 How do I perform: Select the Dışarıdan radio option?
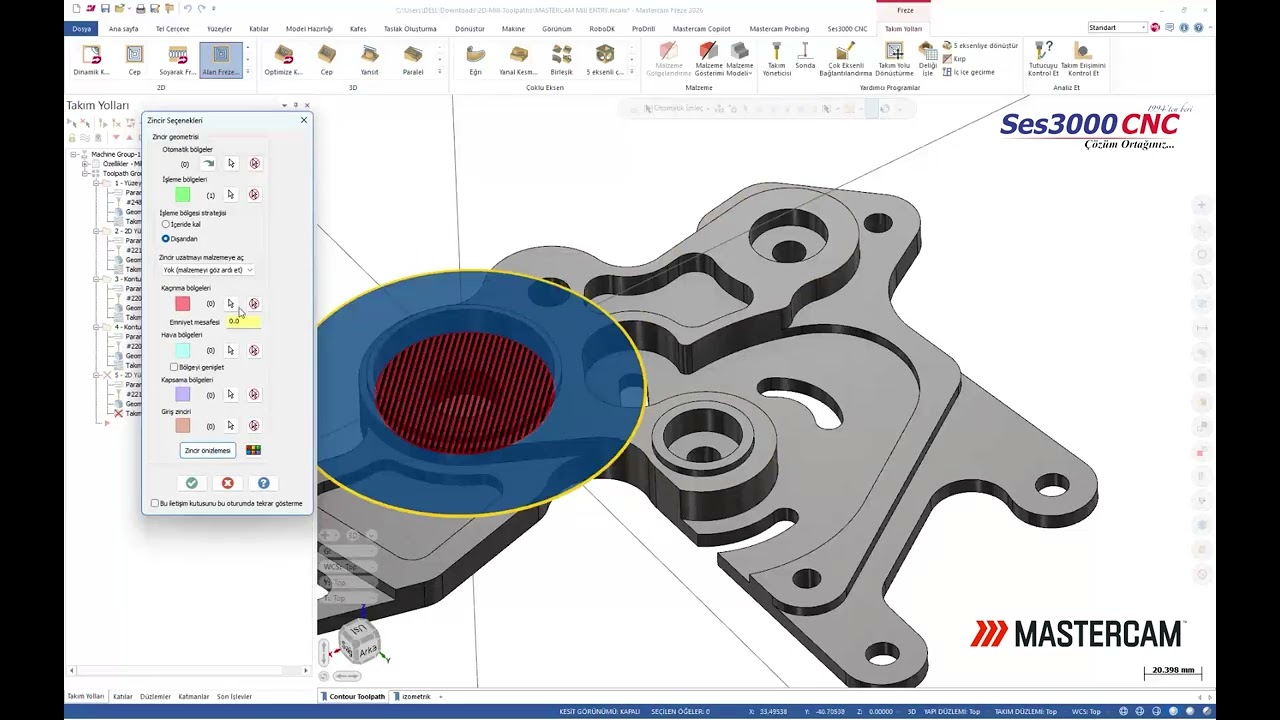[x=166, y=239]
